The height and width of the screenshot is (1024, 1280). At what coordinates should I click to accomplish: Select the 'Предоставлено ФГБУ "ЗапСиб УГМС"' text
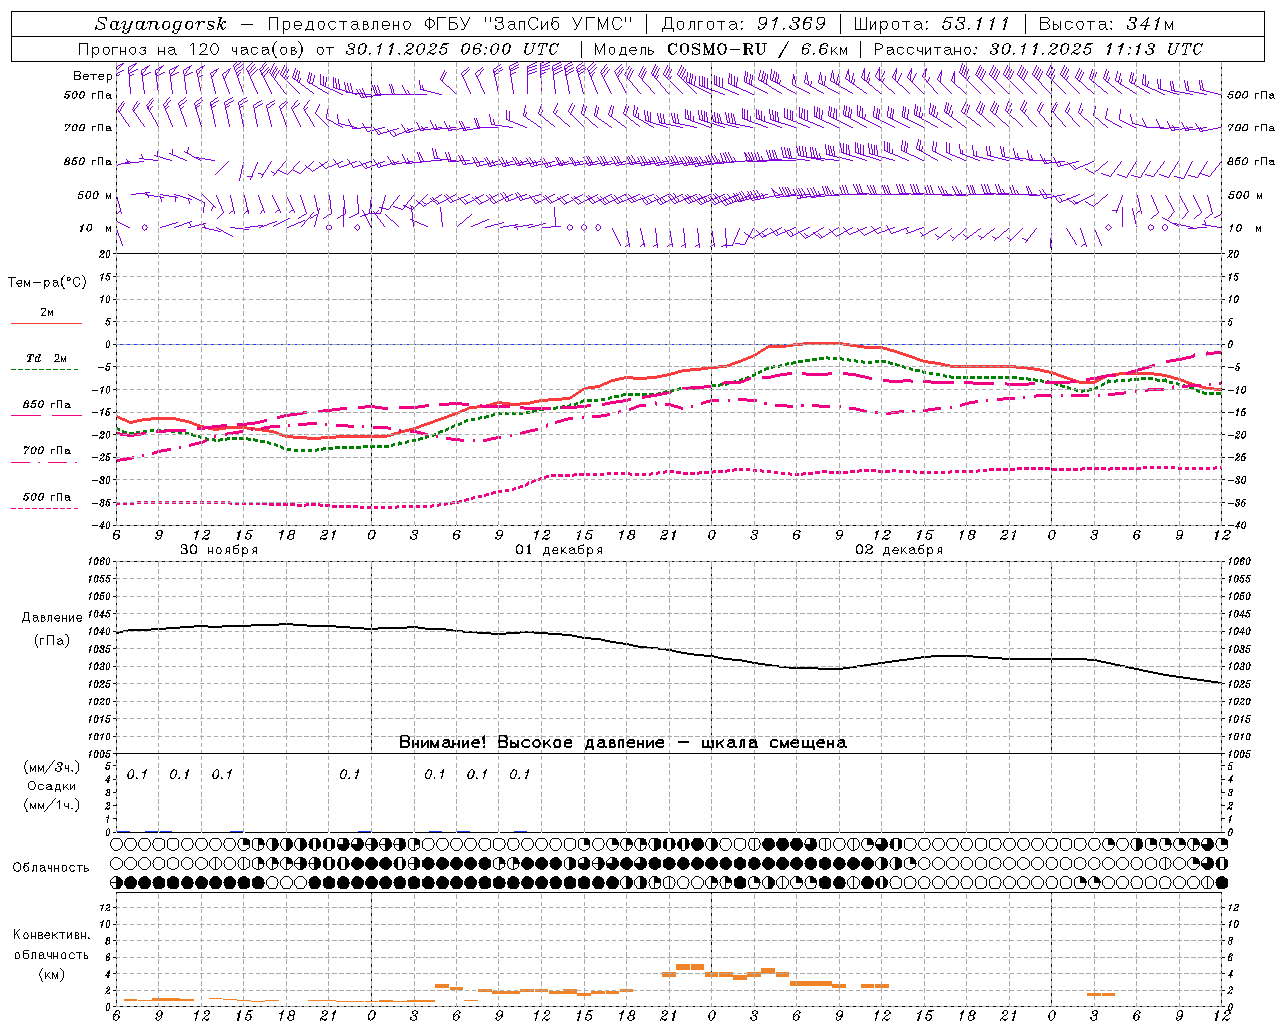(x=452, y=24)
